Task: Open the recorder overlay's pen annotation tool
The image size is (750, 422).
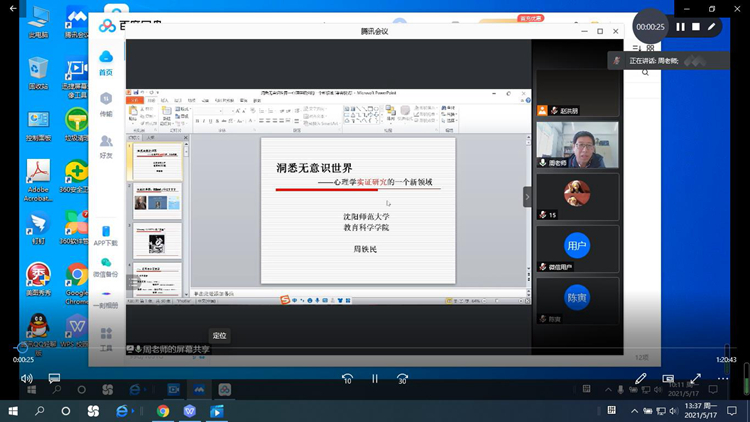Action: tap(712, 27)
